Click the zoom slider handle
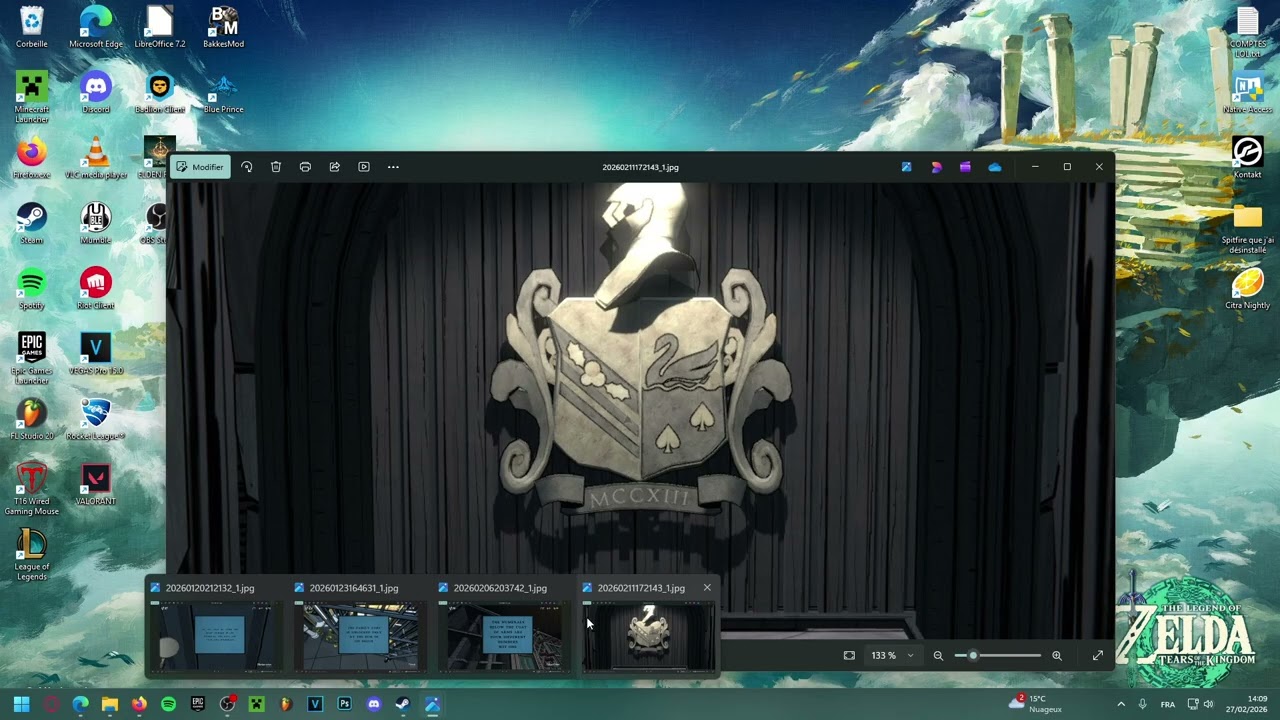 tap(973, 656)
